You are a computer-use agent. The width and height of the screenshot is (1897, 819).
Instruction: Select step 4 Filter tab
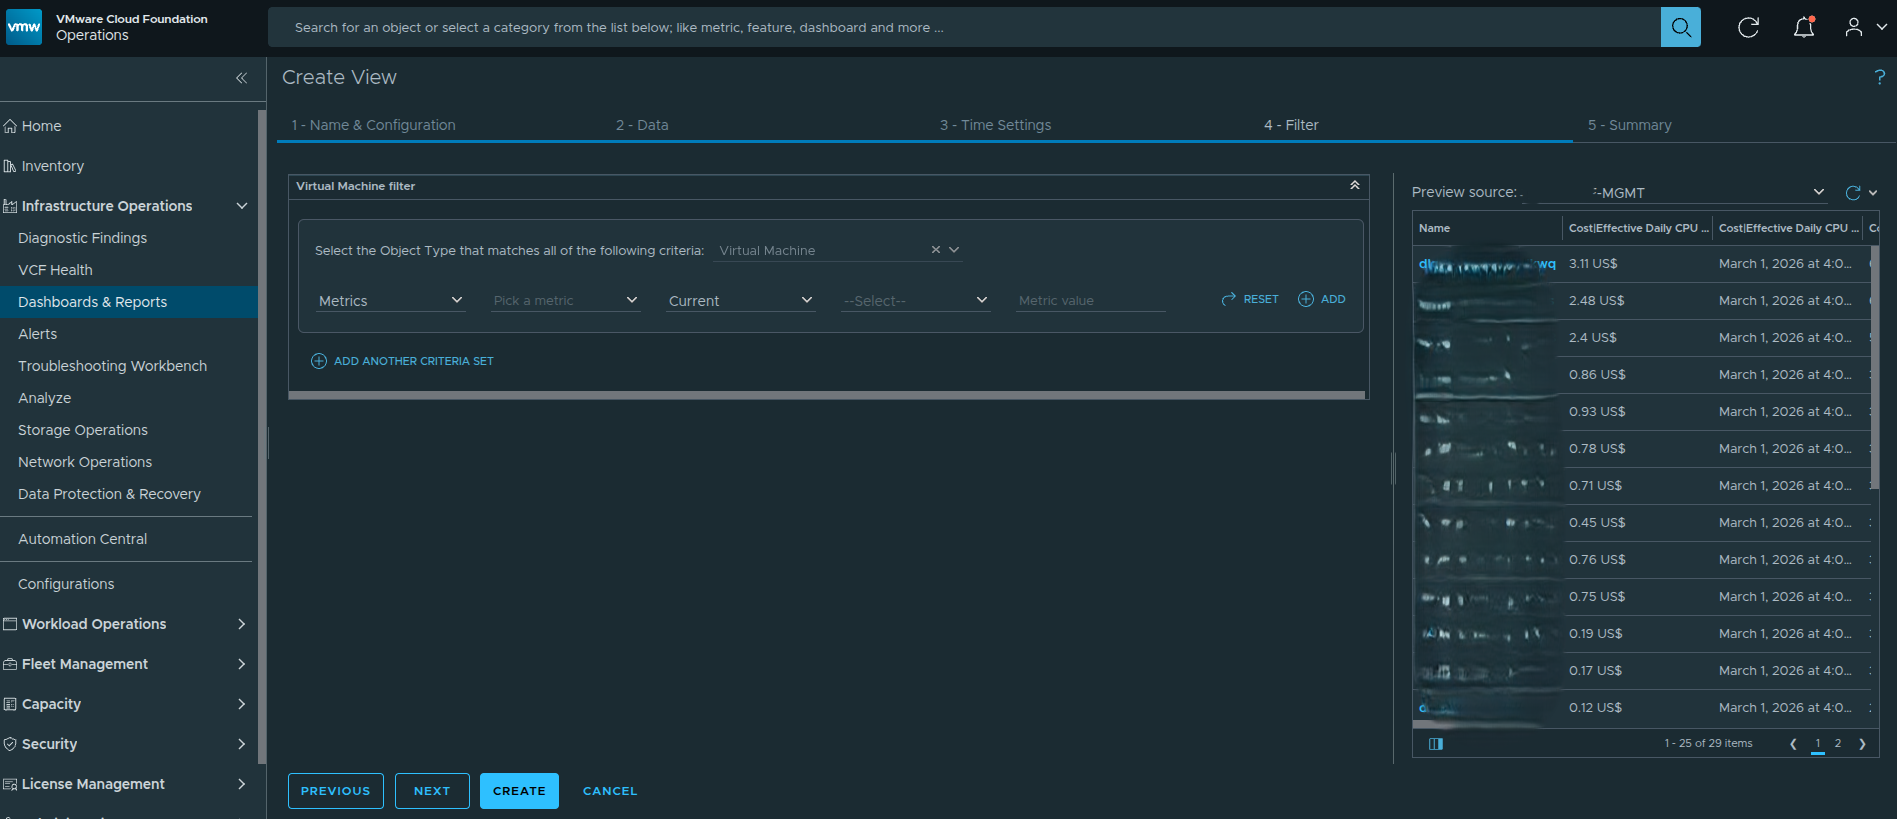[1291, 125]
